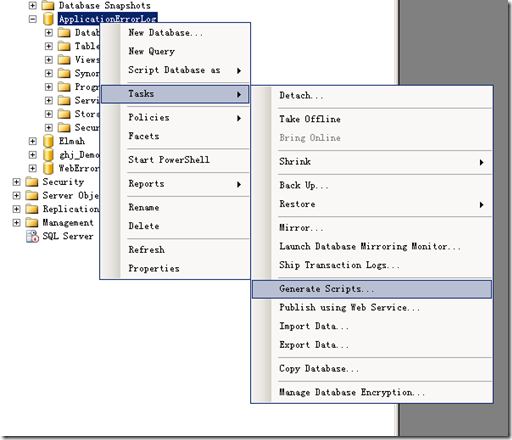Image resolution: width=512 pixels, height=440 pixels.
Task: Click the Elmah database icon
Action: [48, 141]
